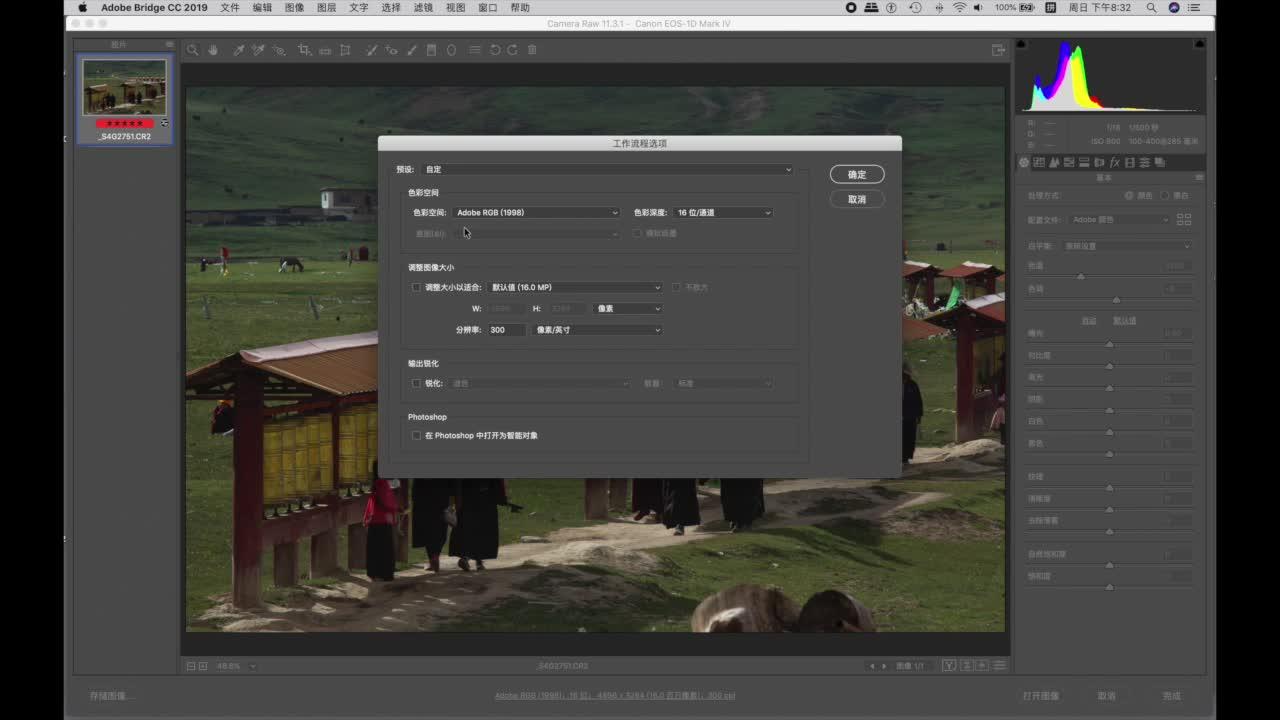Pick the White Balance eyedropper tool
The image size is (1280, 720).
click(x=239, y=50)
